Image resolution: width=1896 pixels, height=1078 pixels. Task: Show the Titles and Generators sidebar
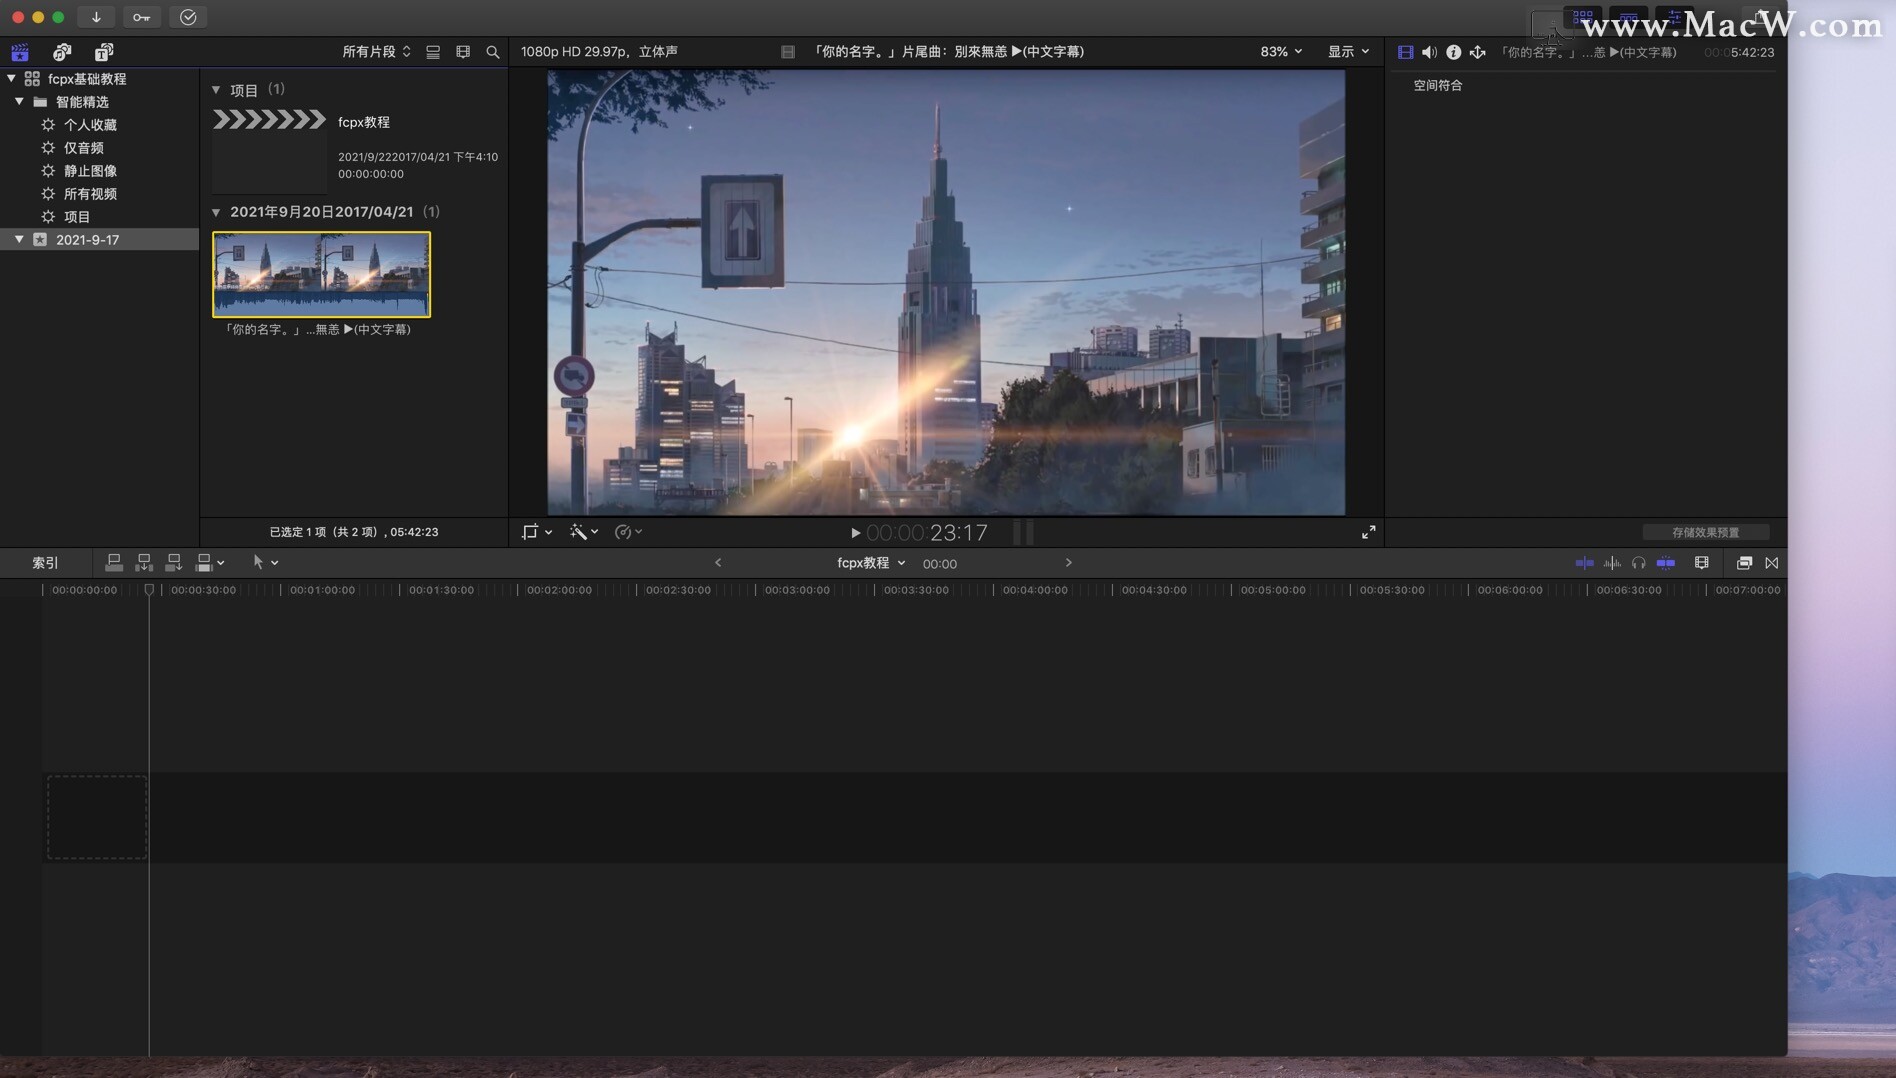(104, 52)
